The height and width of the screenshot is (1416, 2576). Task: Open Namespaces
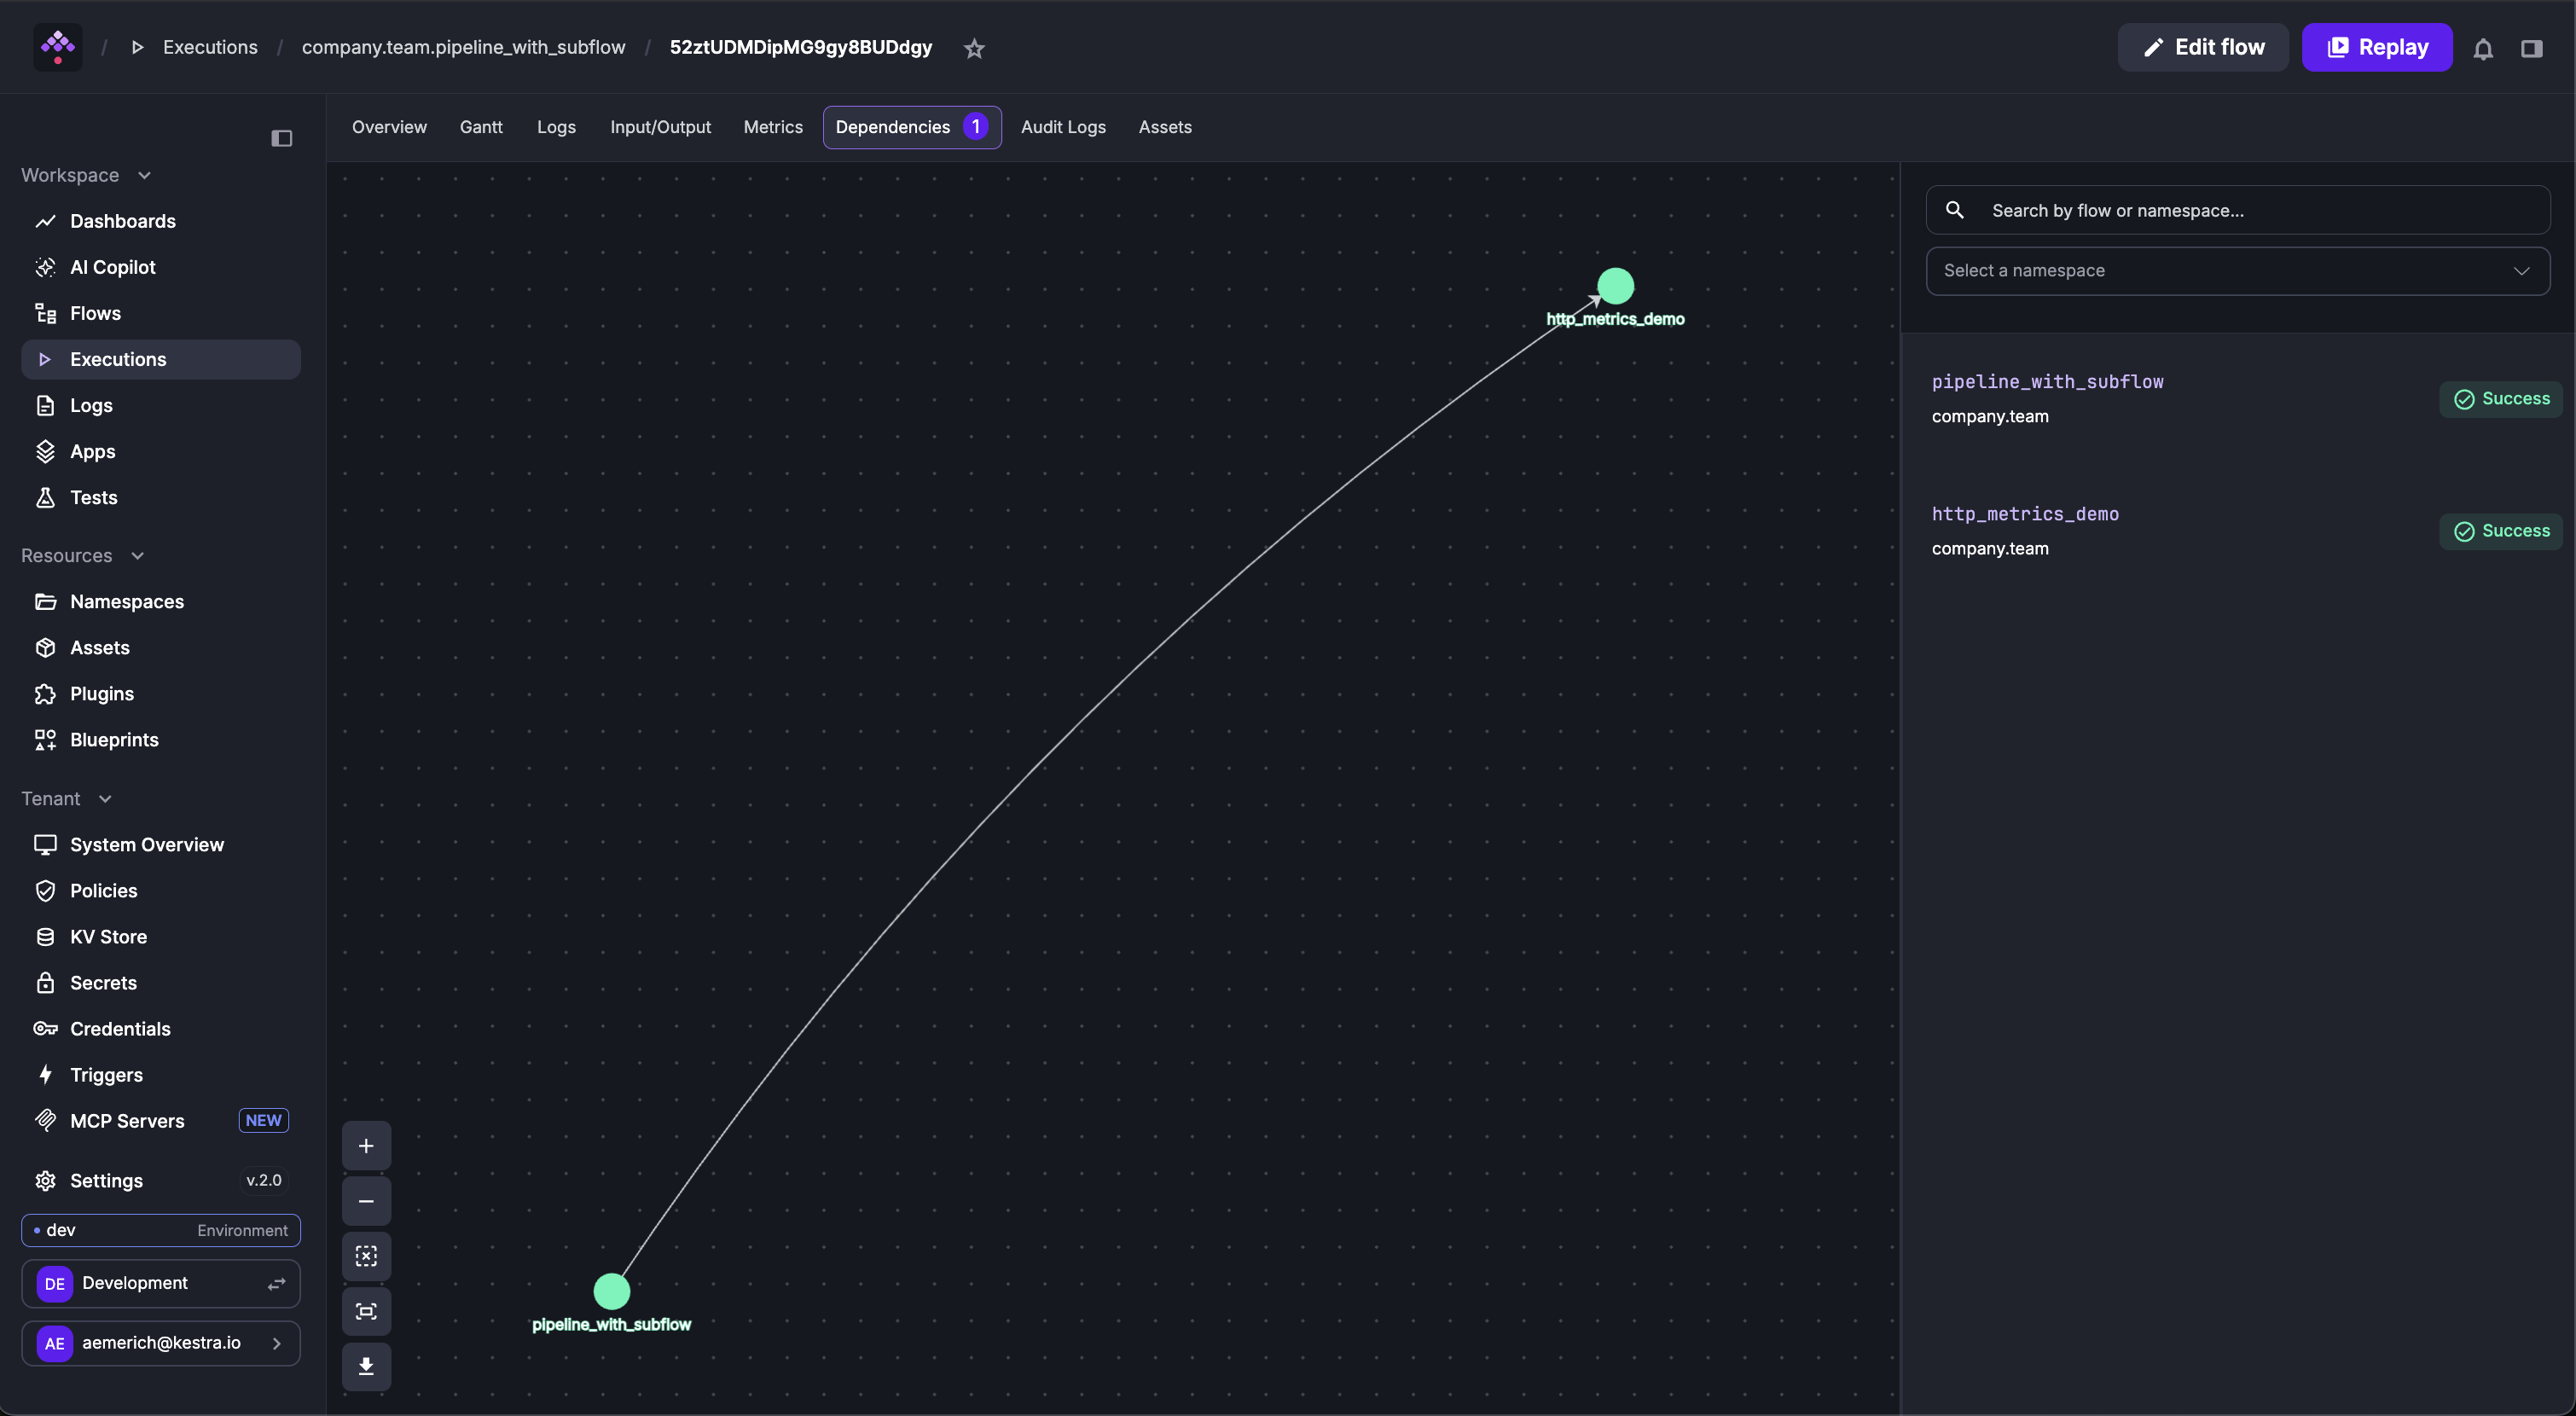pos(160,601)
